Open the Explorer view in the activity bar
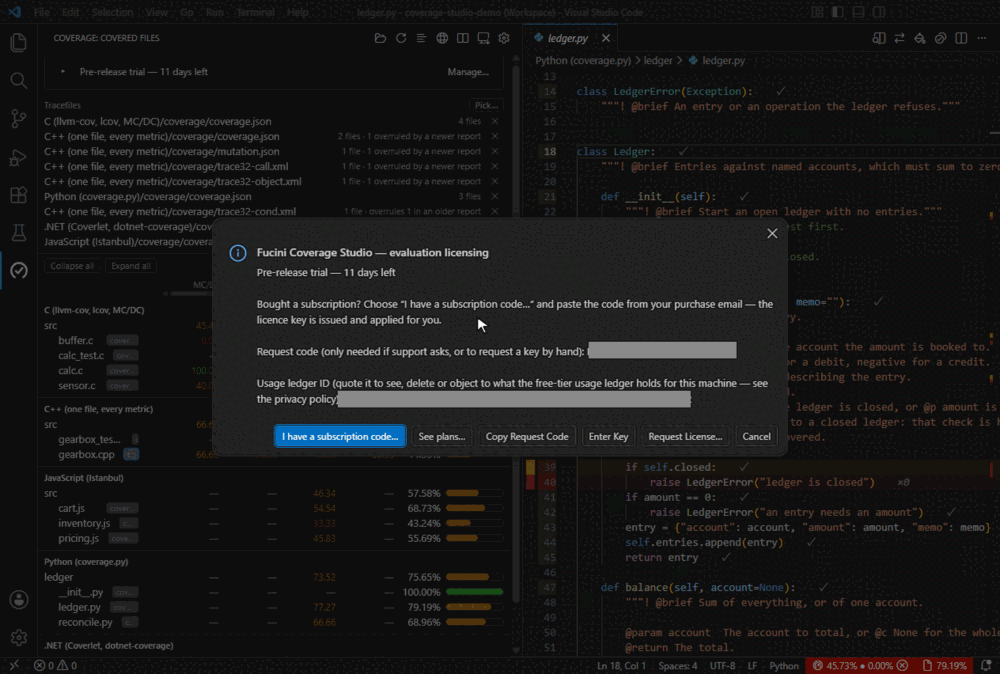Image resolution: width=1000 pixels, height=674 pixels. 18,42
